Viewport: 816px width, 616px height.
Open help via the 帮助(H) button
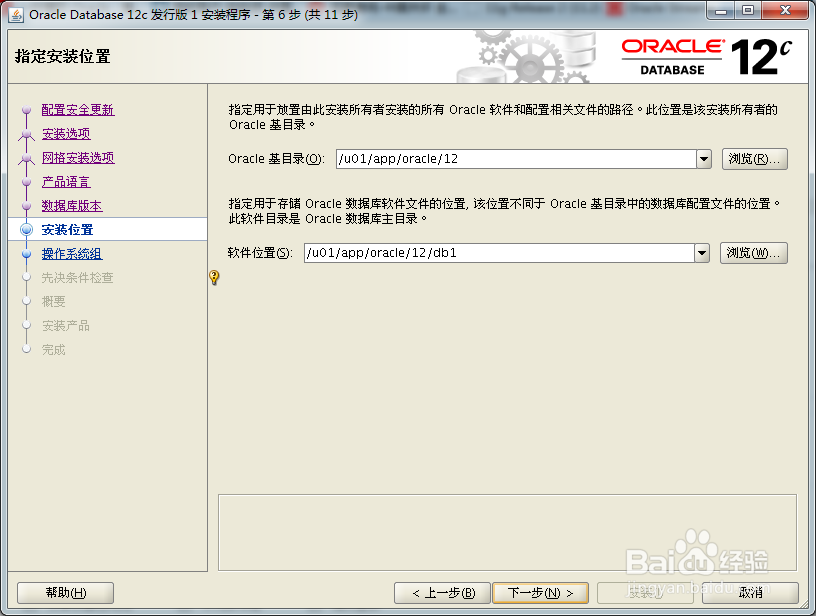coord(64,592)
